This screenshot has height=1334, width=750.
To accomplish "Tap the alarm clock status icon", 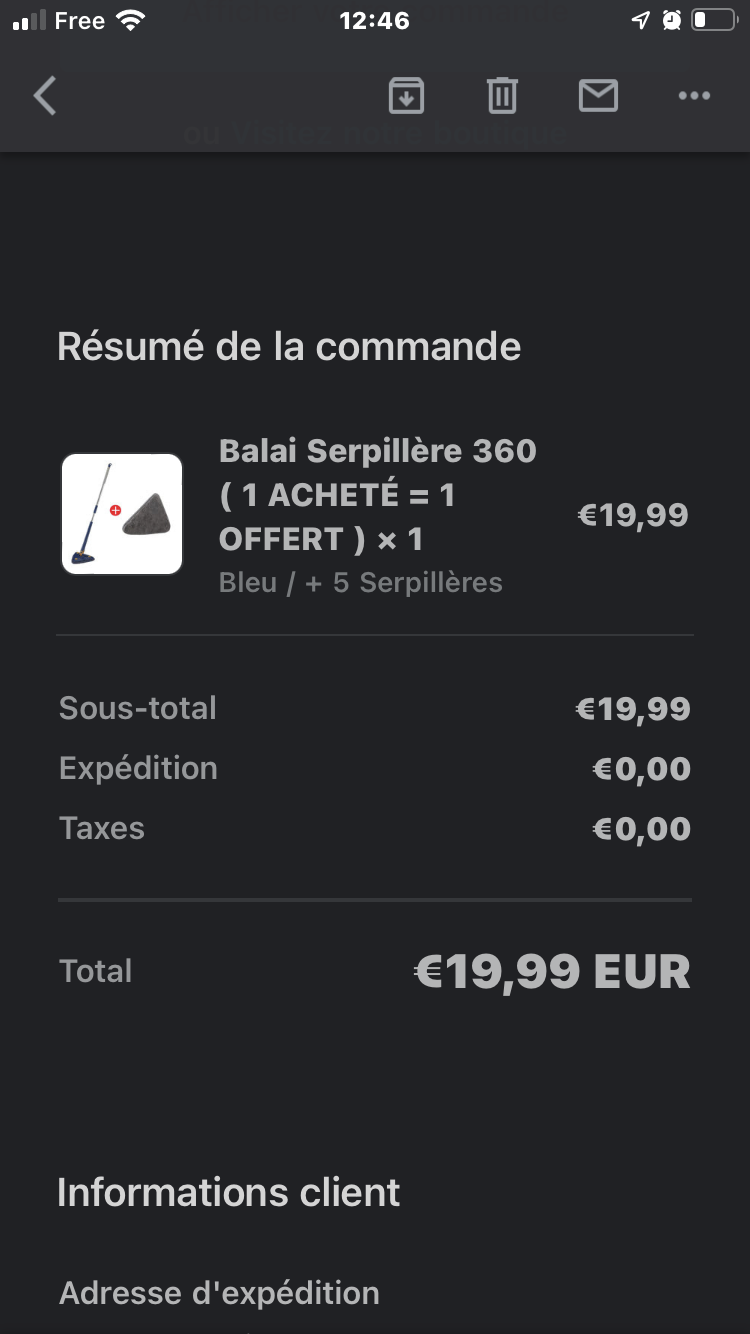I will [672, 20].
